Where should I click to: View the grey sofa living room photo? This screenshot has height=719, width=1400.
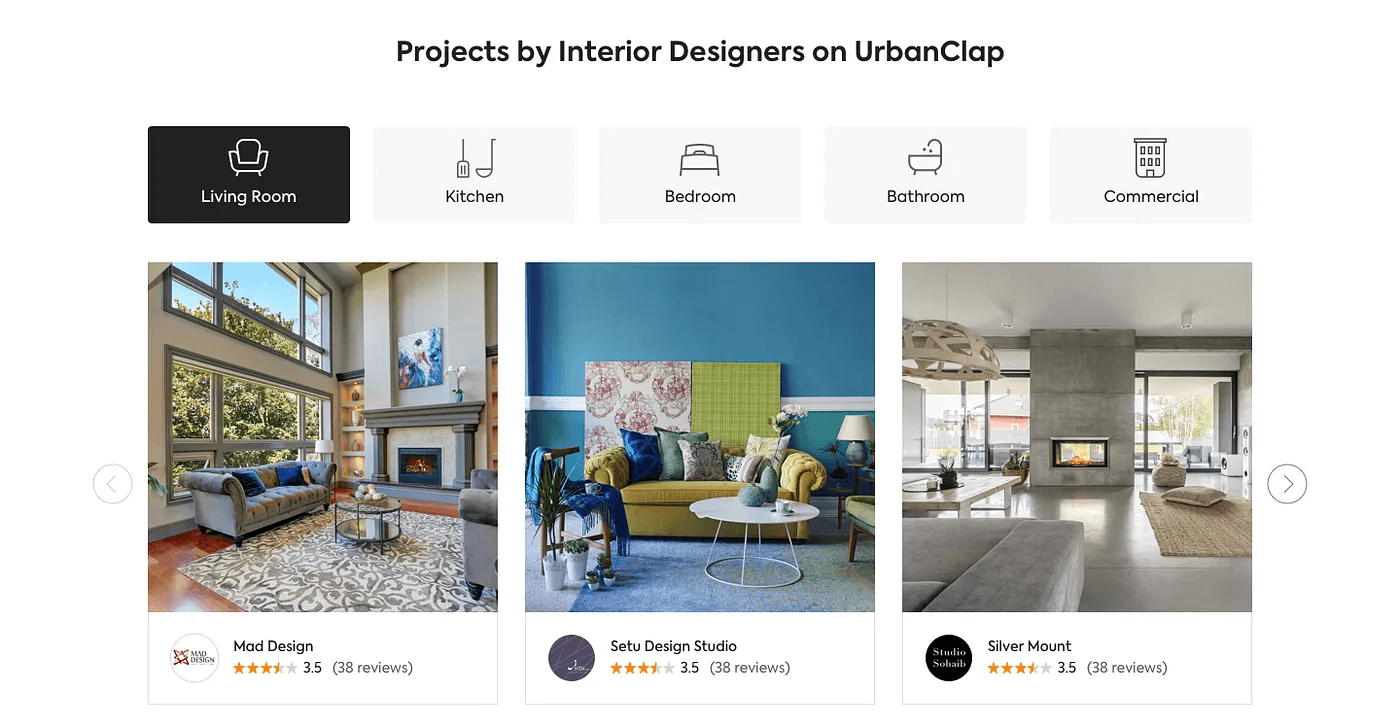click(323, 437)
